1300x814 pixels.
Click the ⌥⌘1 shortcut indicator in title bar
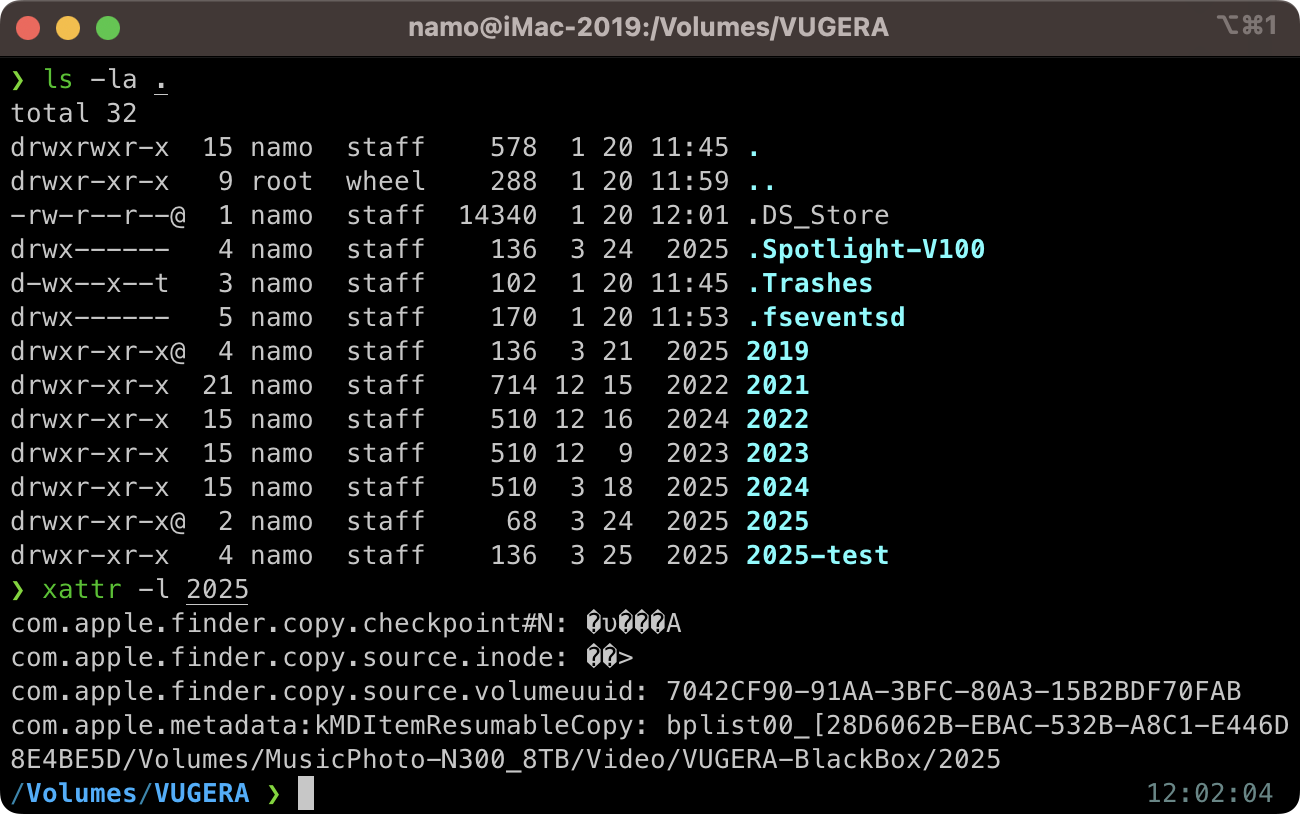(x=1247, y=26)
